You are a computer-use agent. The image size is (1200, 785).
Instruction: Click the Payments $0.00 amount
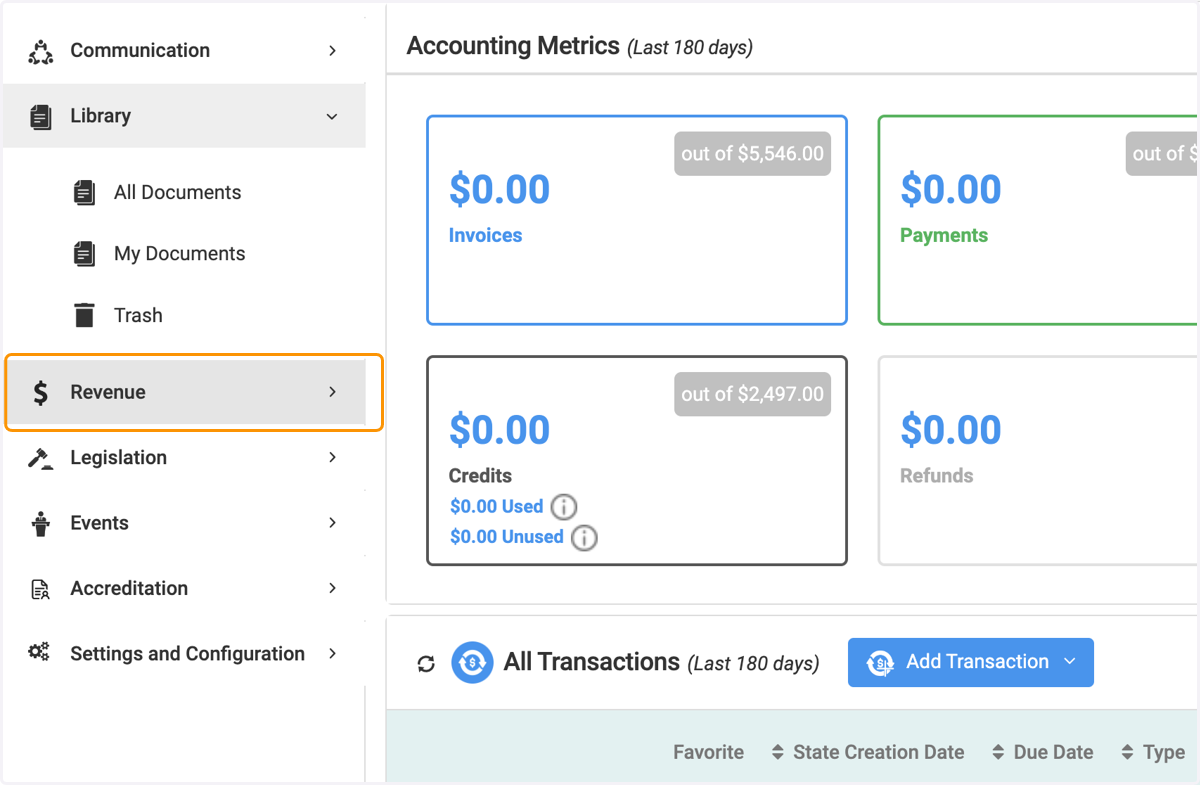[950, 189]
